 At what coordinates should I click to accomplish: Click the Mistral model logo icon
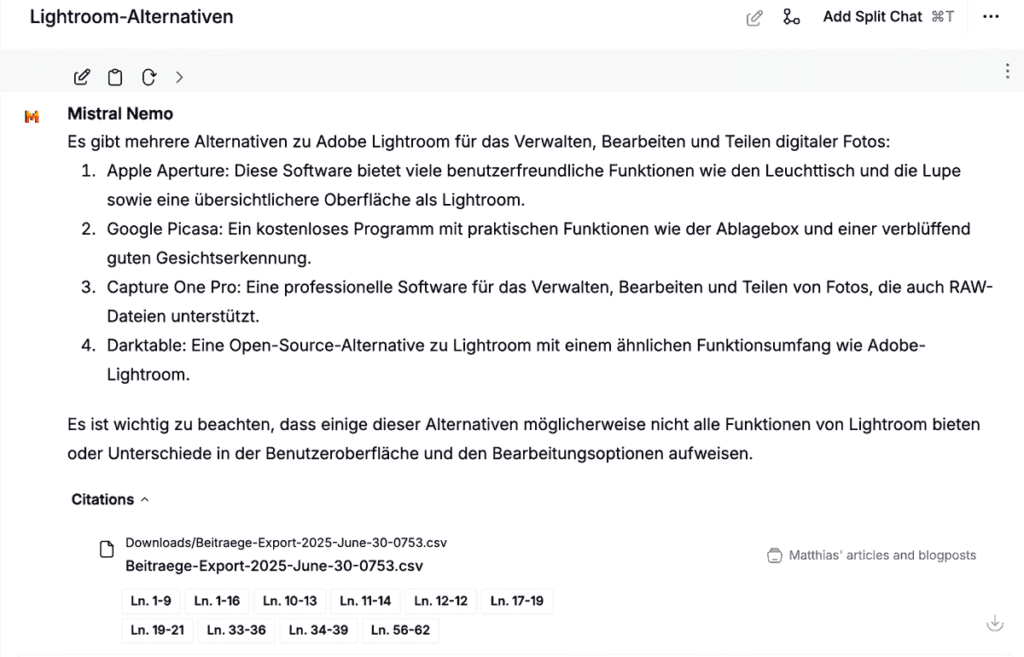click(32, 117)
